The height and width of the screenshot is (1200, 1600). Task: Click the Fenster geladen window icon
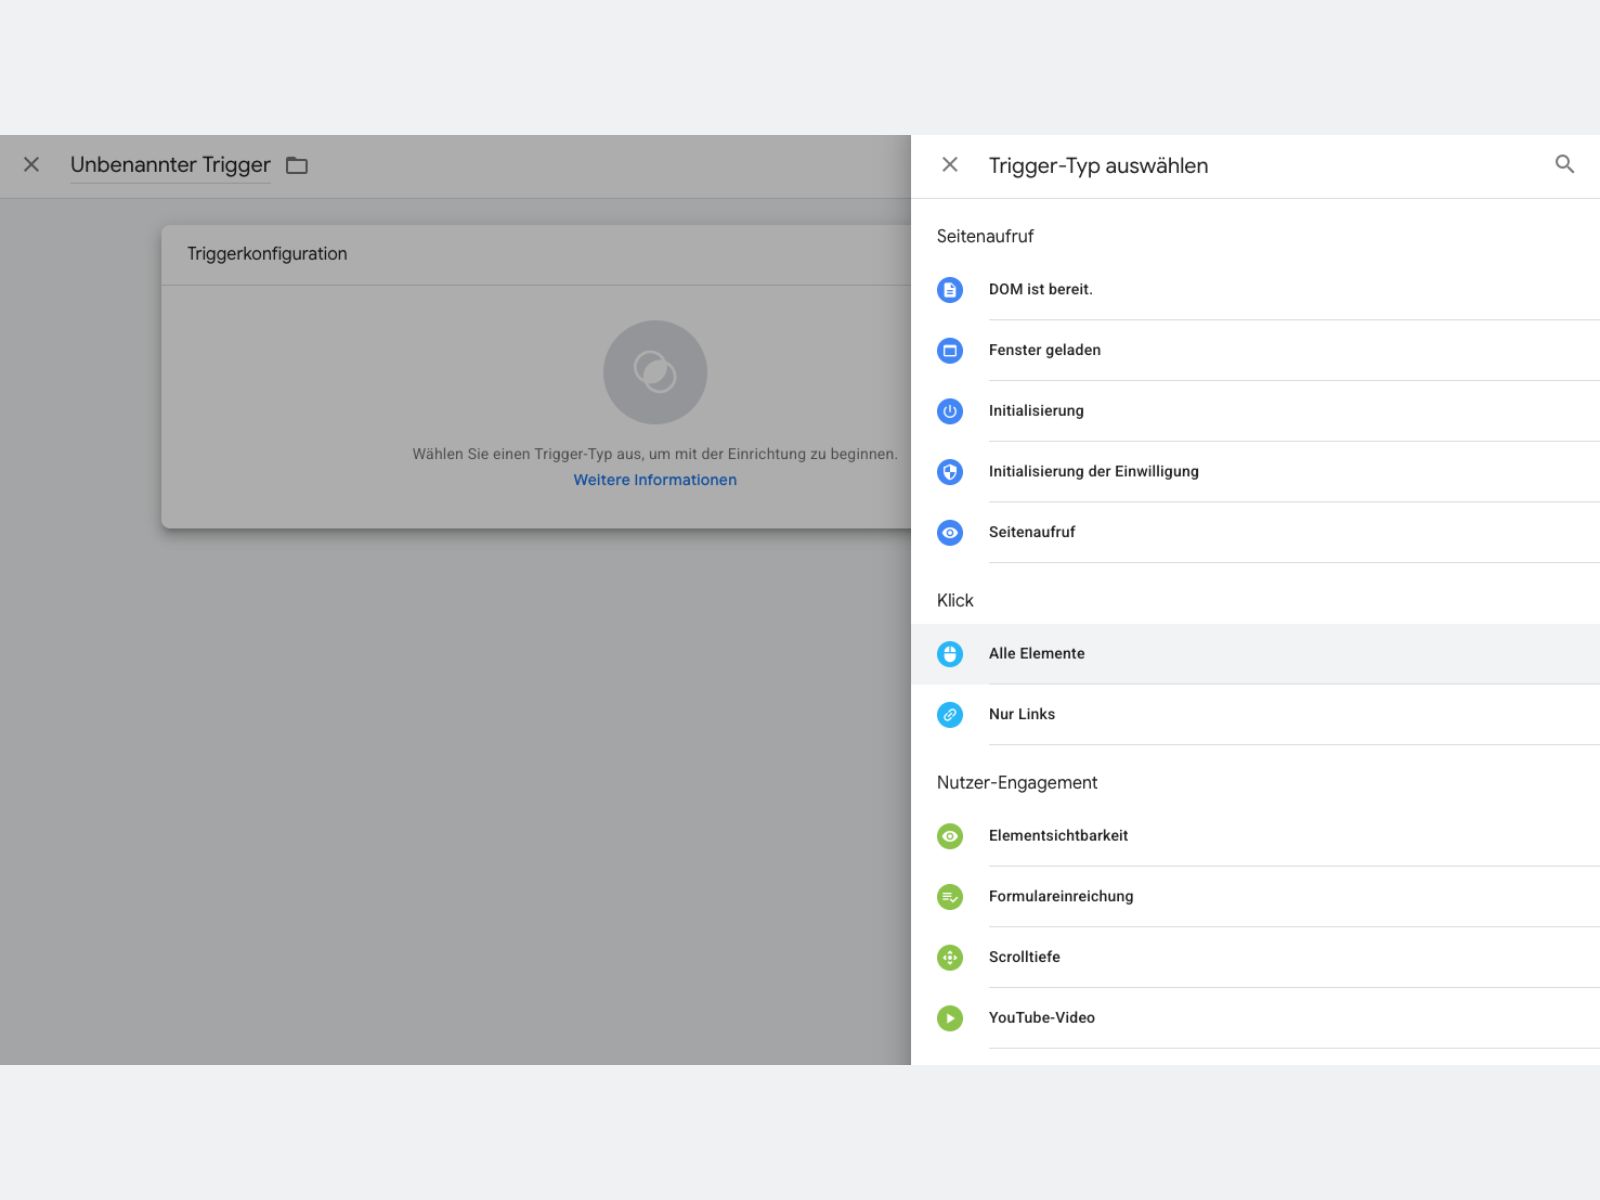click(x=950, y=350)
